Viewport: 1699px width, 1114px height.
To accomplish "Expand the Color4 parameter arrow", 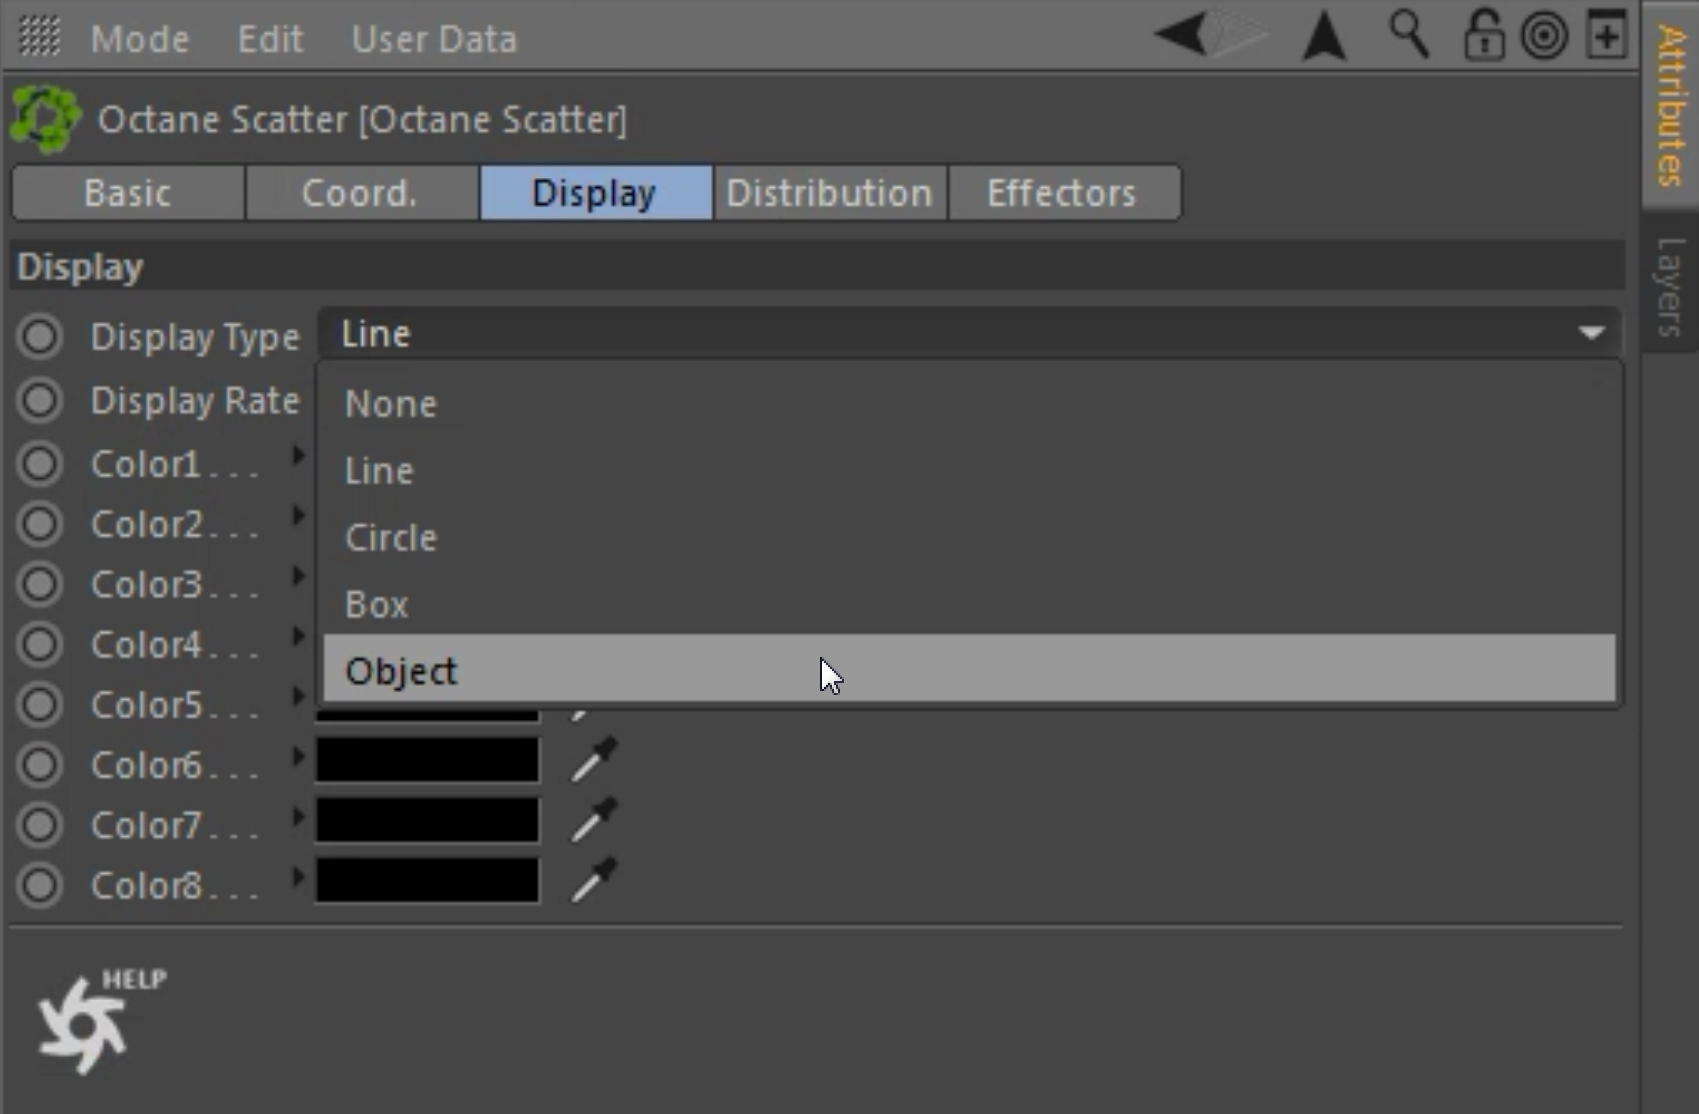I will click(297, 636).
